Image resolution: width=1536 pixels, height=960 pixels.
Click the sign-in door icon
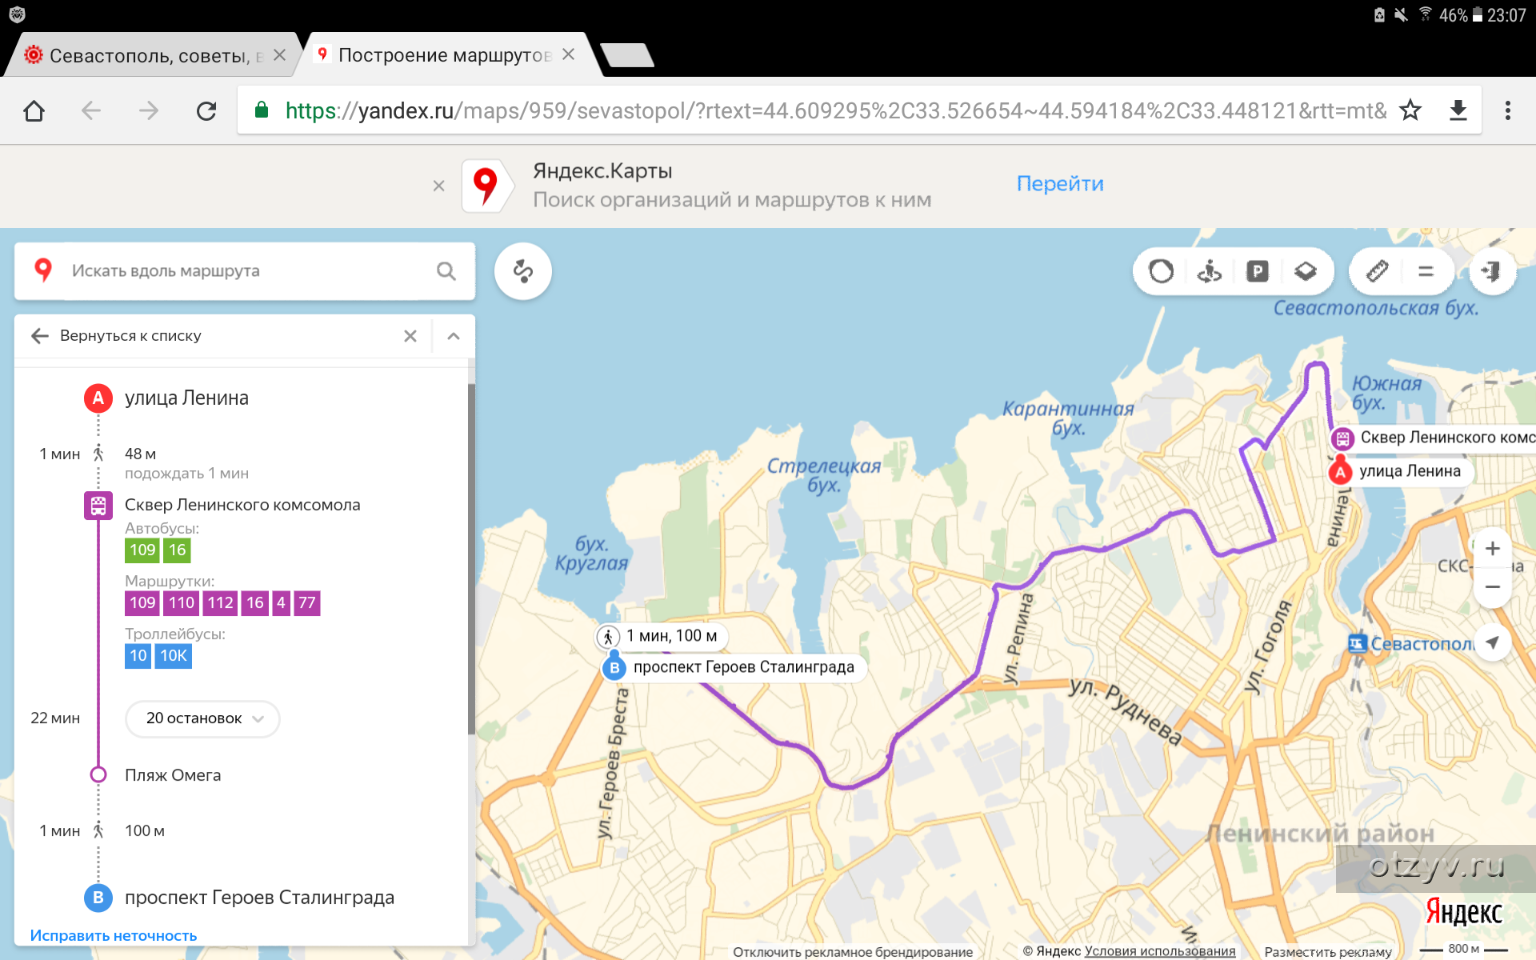point(1491,271)
